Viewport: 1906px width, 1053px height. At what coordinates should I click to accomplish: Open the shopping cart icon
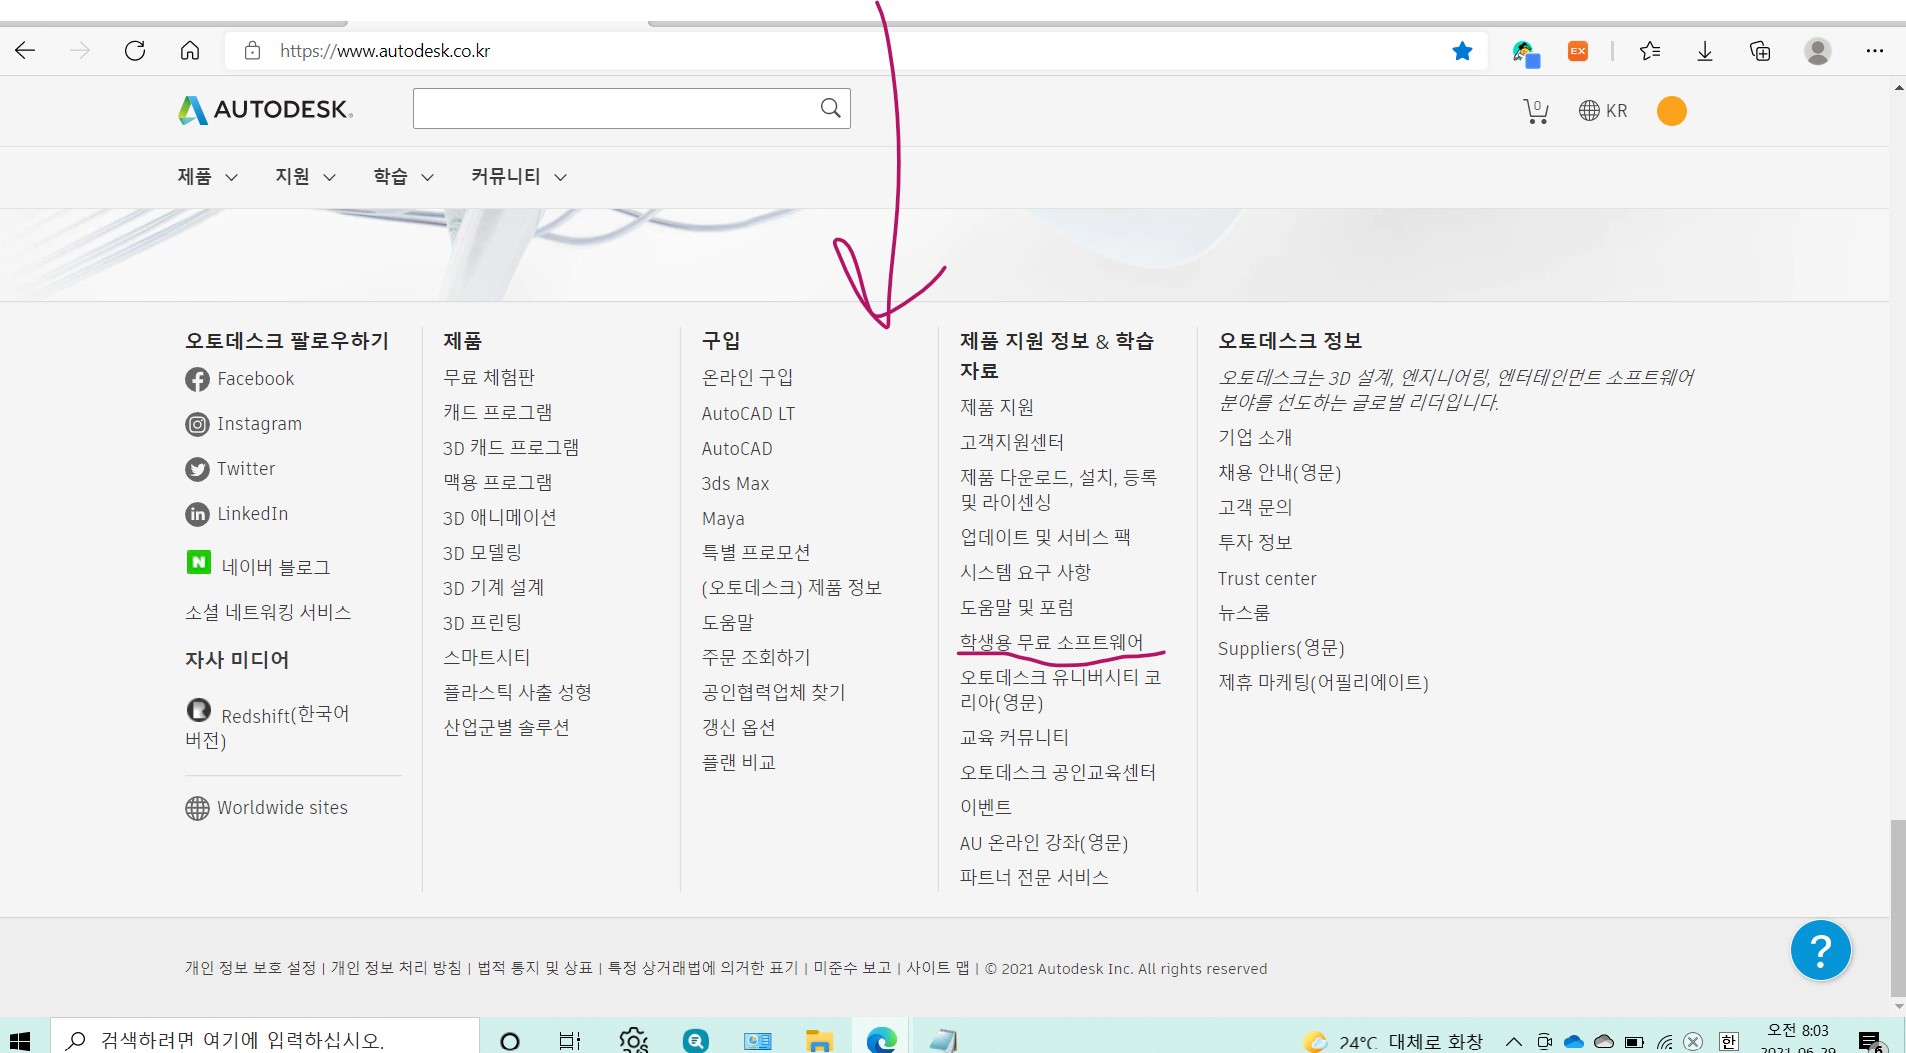coord(1536,111)
